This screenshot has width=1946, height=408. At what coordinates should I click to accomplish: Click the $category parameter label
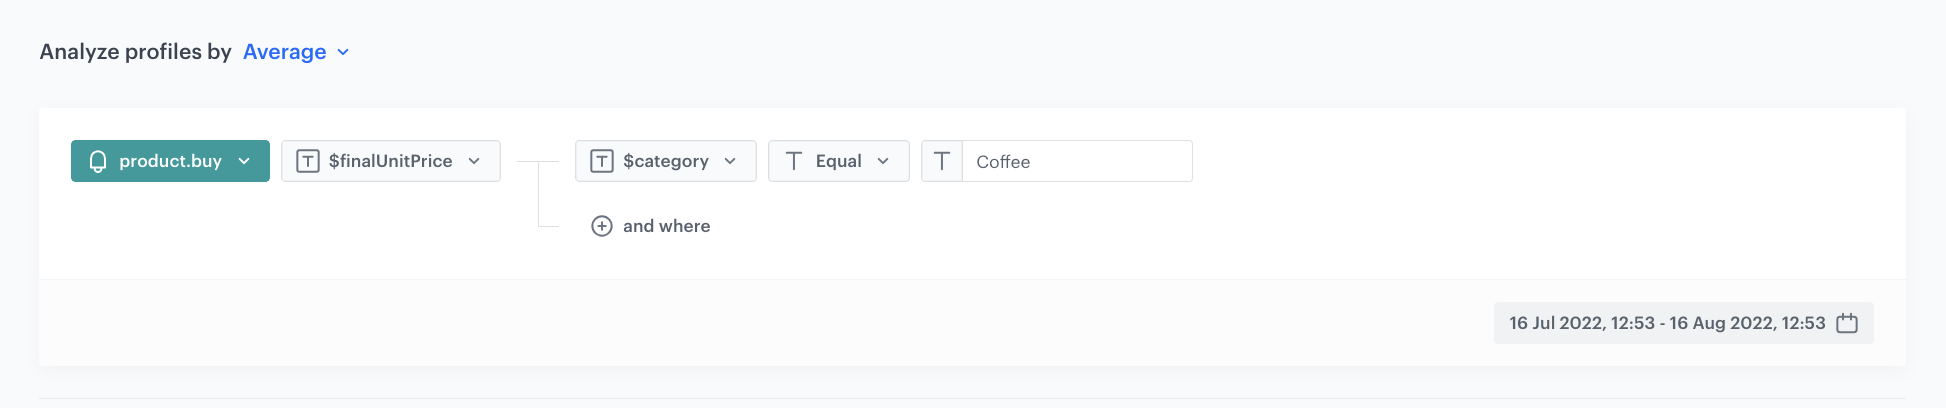665,161
